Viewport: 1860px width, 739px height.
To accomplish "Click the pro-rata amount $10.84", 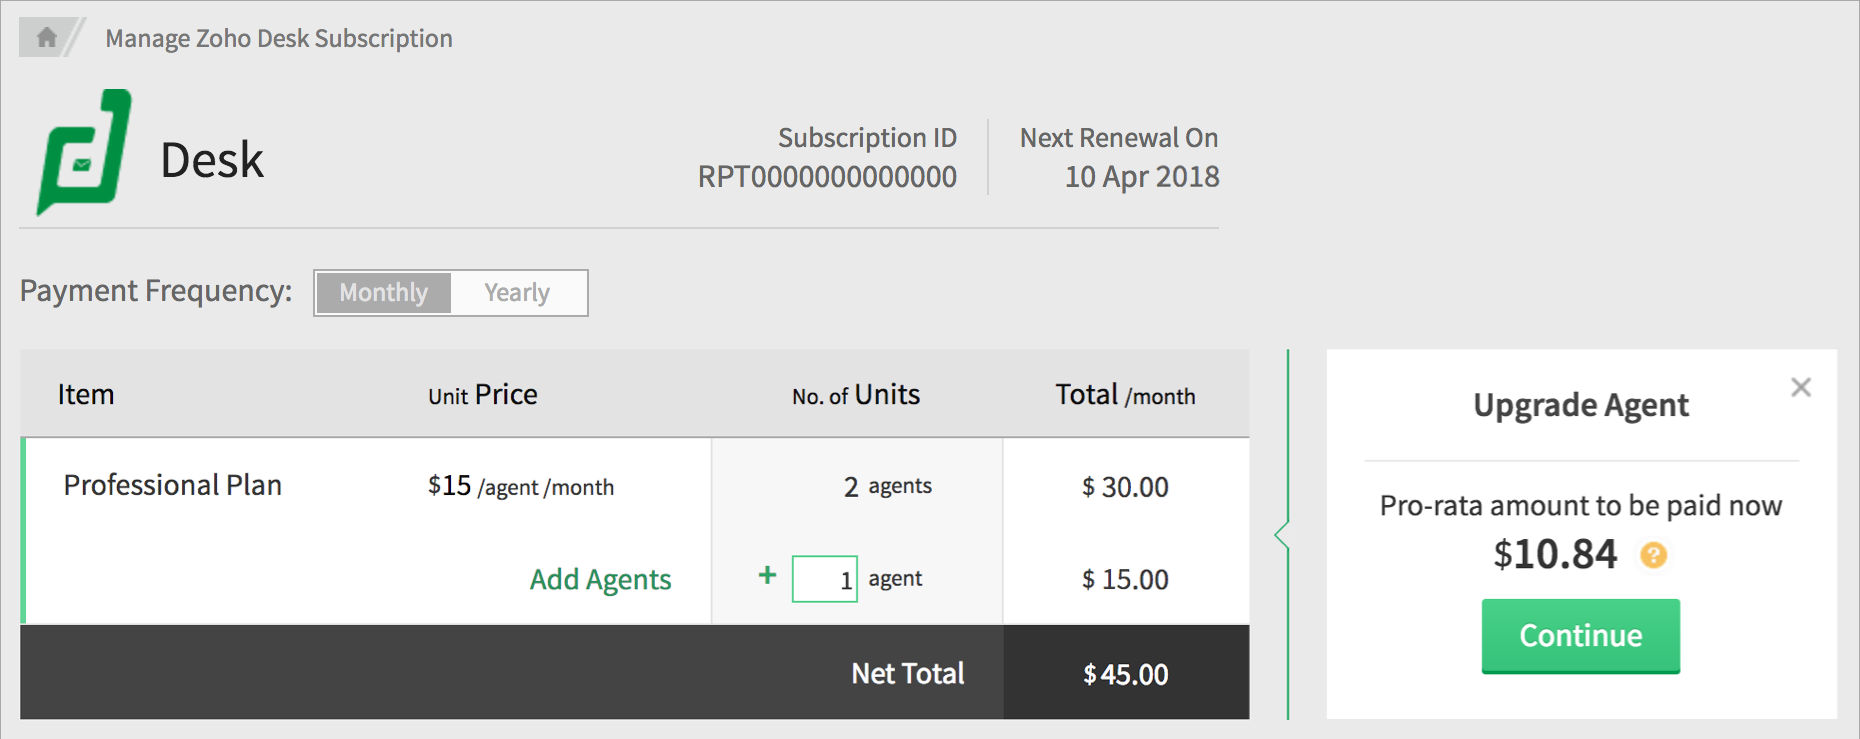I will [1555, 554].
